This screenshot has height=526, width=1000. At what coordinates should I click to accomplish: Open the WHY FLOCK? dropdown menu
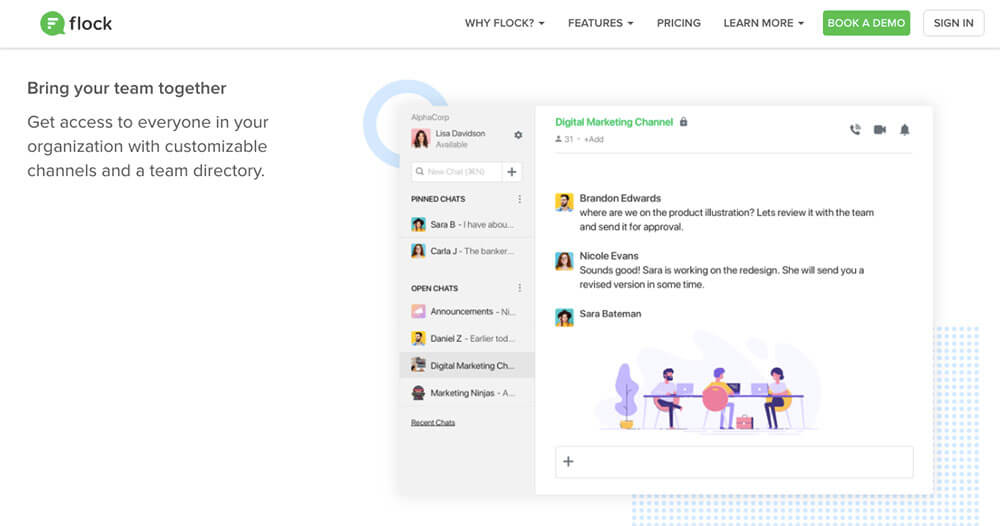tap(504, 23)
